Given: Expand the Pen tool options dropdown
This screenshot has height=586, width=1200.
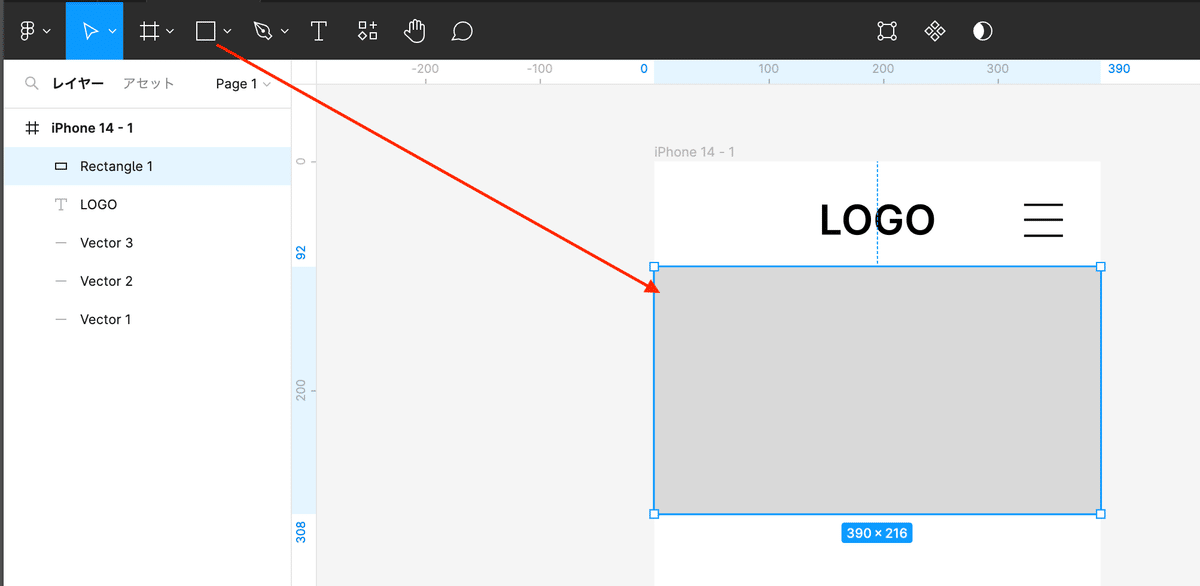Looking at the screenshot, I should tap(285, 32).
